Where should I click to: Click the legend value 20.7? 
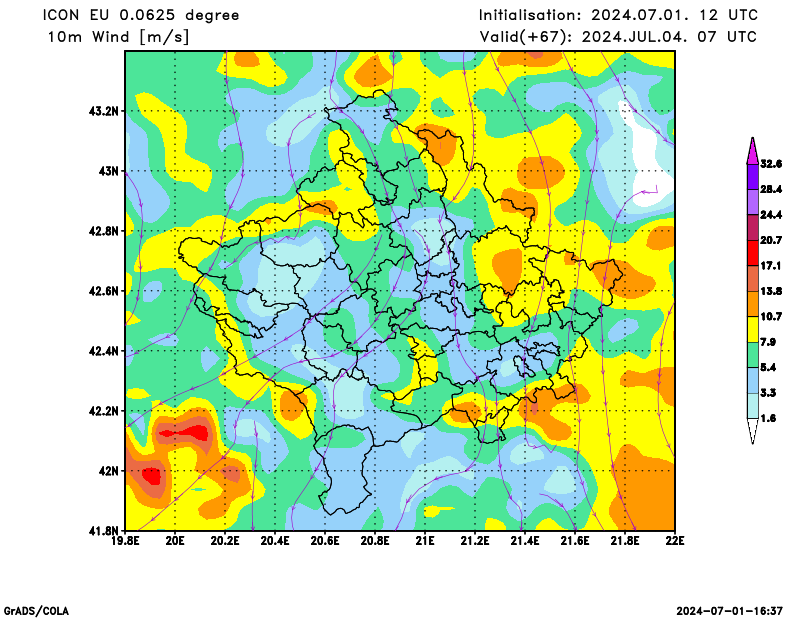point(771,240)
